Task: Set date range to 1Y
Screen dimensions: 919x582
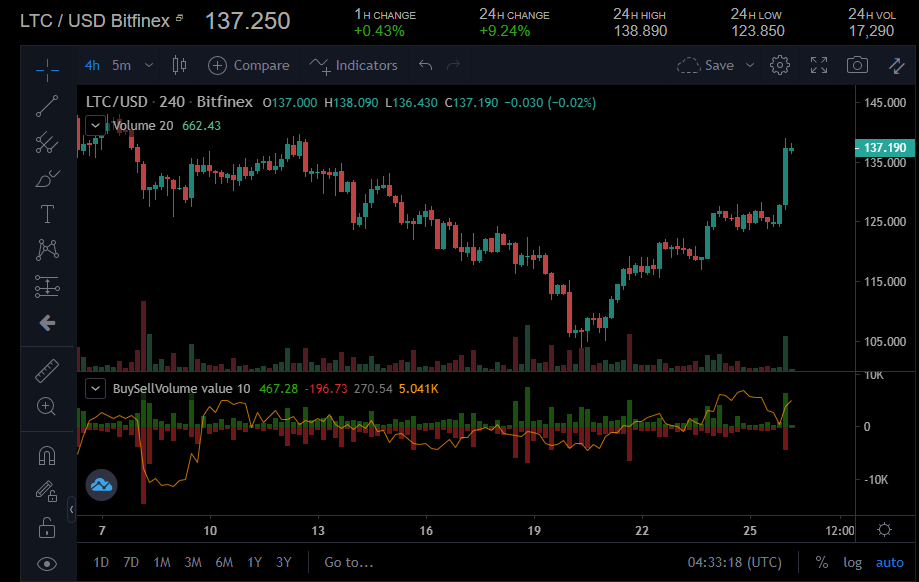Action: [254, 563]
